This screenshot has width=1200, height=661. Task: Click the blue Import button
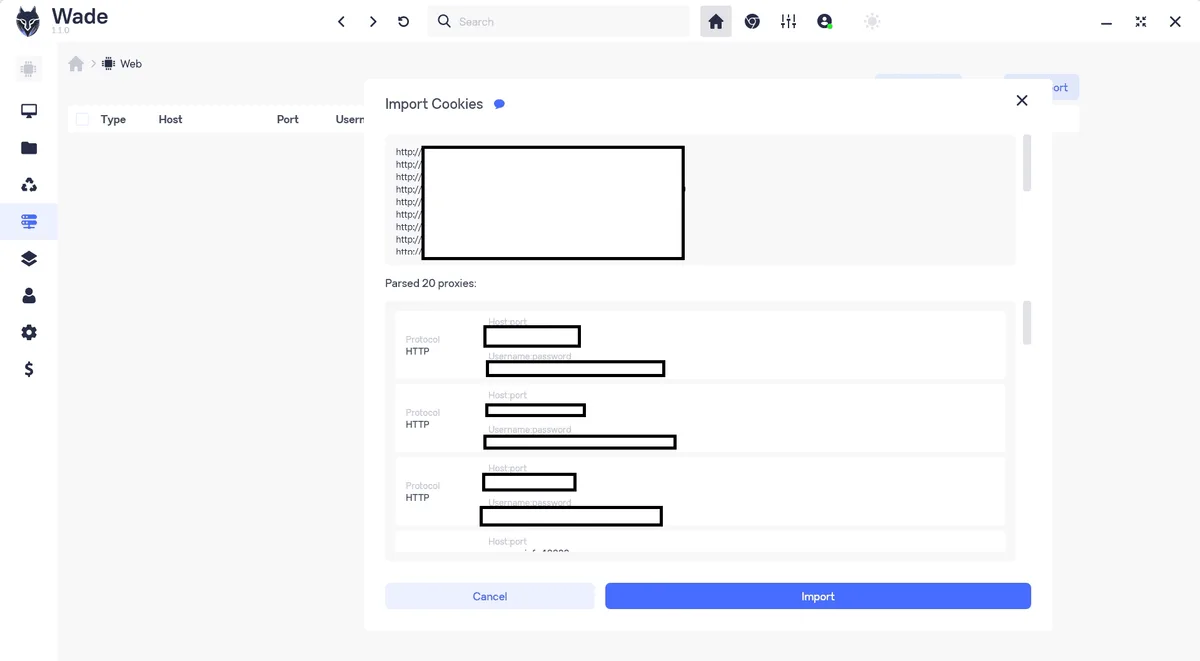(818, 596)
